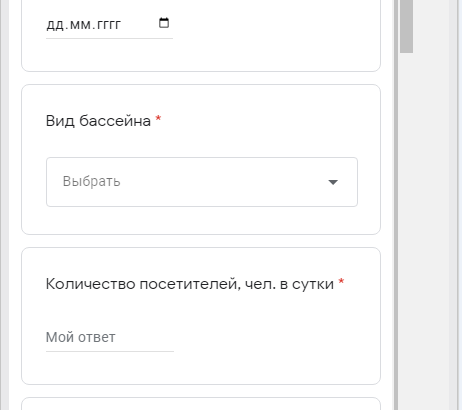Focus the 'Мой ответ' visitors count field
462x410 pixels.
click(x=110, y=337)
